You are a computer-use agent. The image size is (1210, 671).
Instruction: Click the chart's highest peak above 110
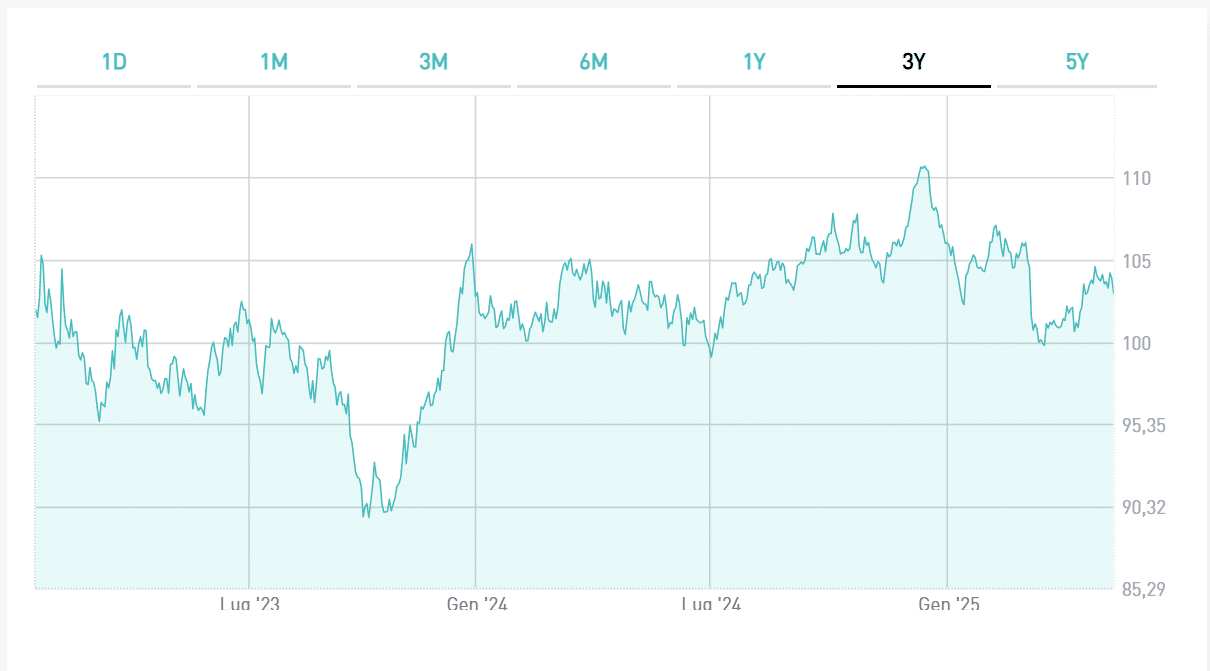tap(924, 167)
